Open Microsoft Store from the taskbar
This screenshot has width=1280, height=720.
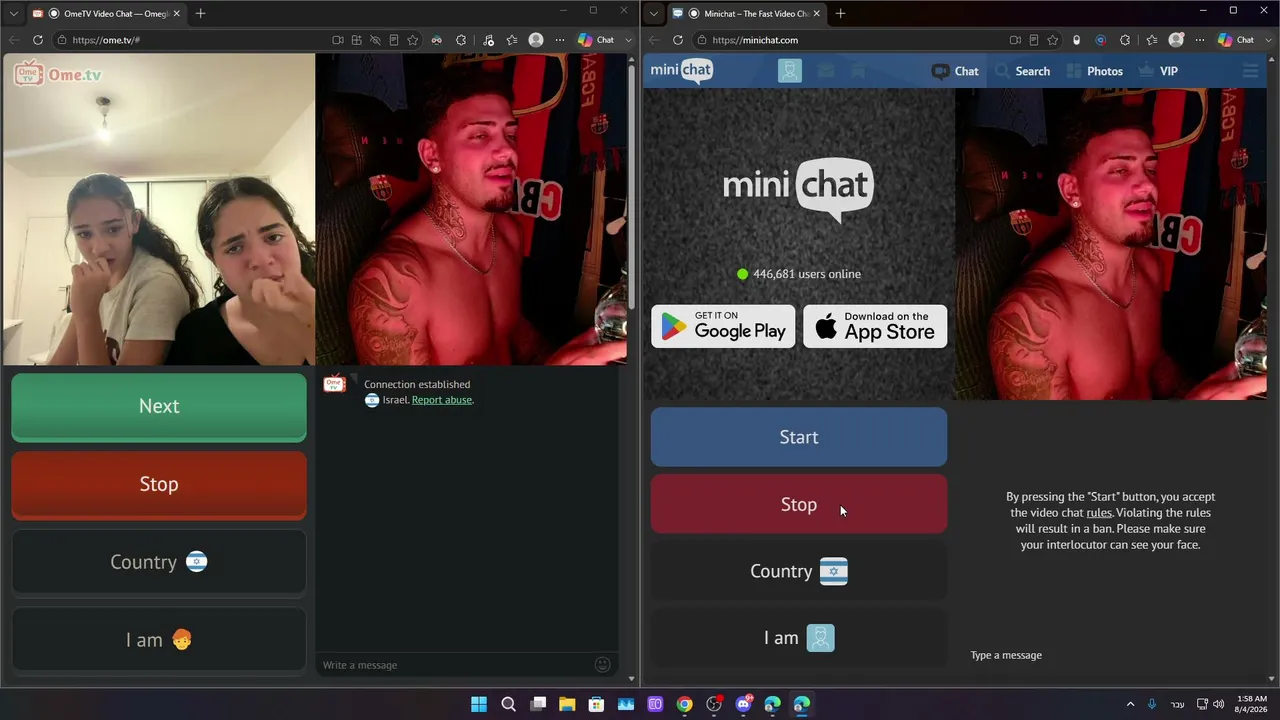click(x=596, y=704)
